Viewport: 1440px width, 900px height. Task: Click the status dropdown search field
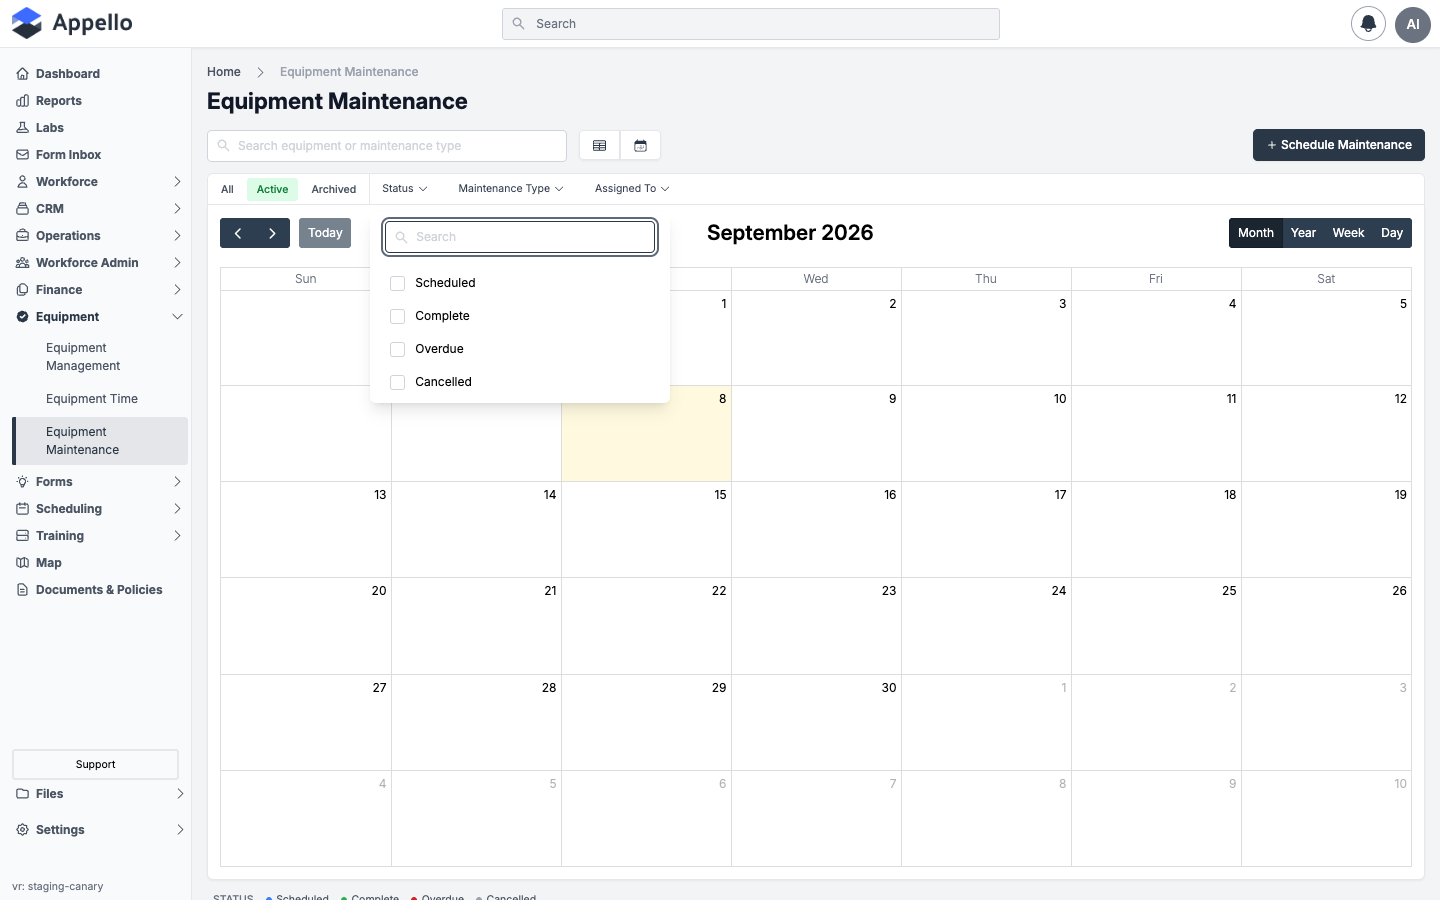pyautogui.click(x=520, y=237)
